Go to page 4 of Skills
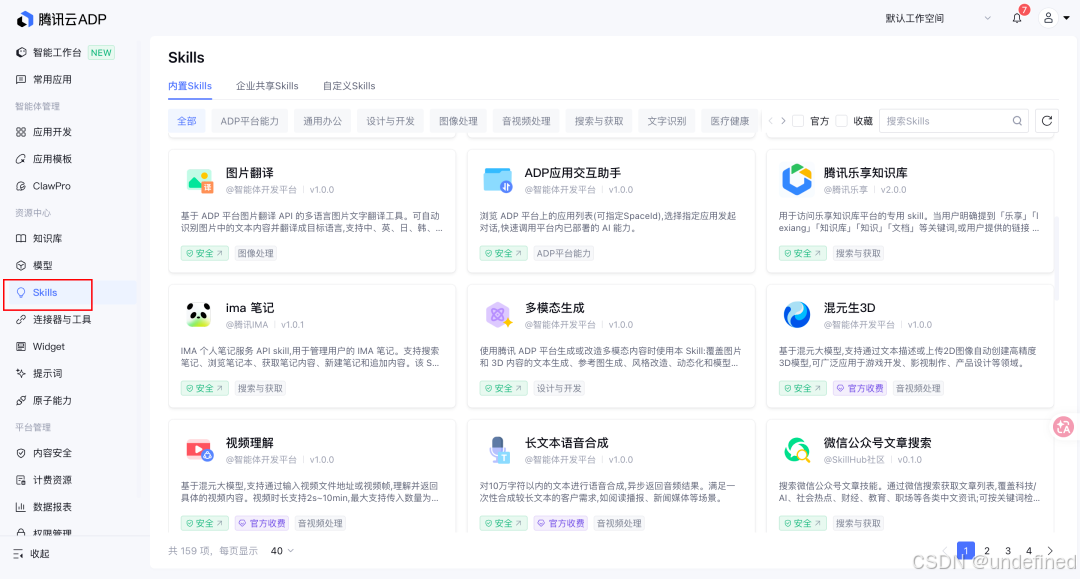This screenshot has width=1080, height=579. click(1029, 550)
